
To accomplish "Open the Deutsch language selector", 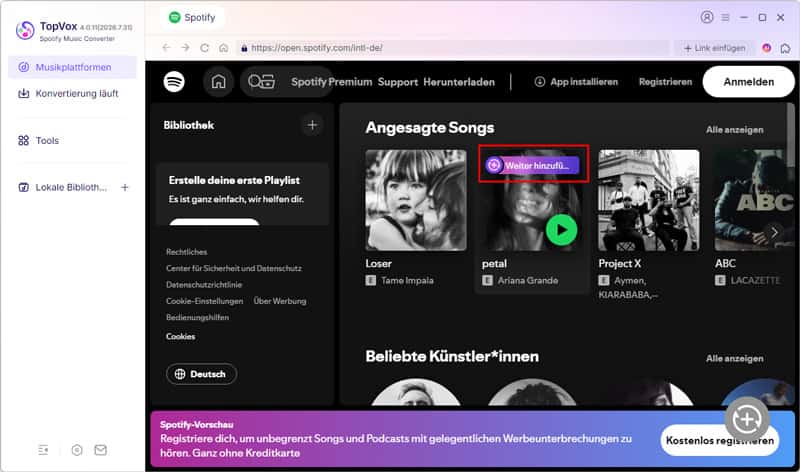I will [x=202, y=374].
